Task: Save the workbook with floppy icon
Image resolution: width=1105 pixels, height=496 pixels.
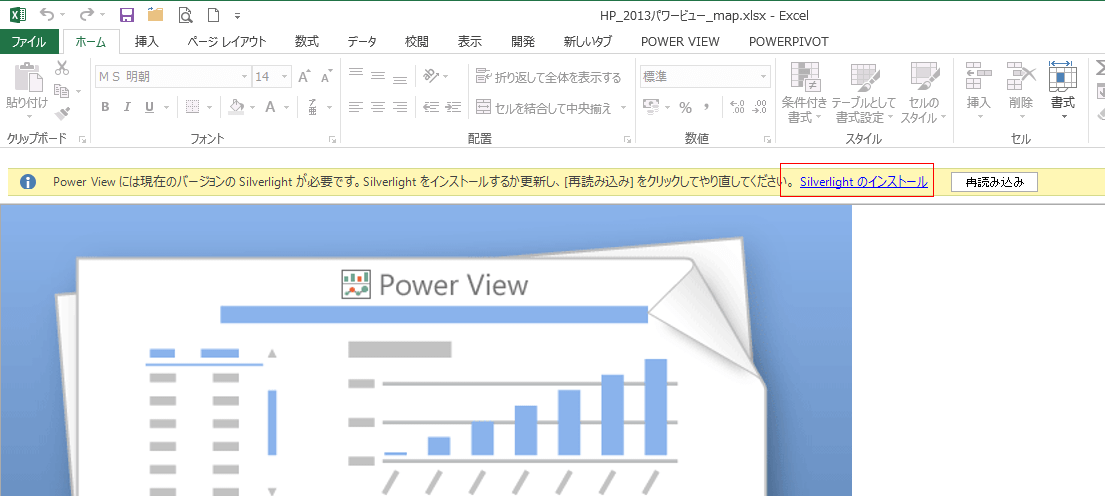Action: 127,15
